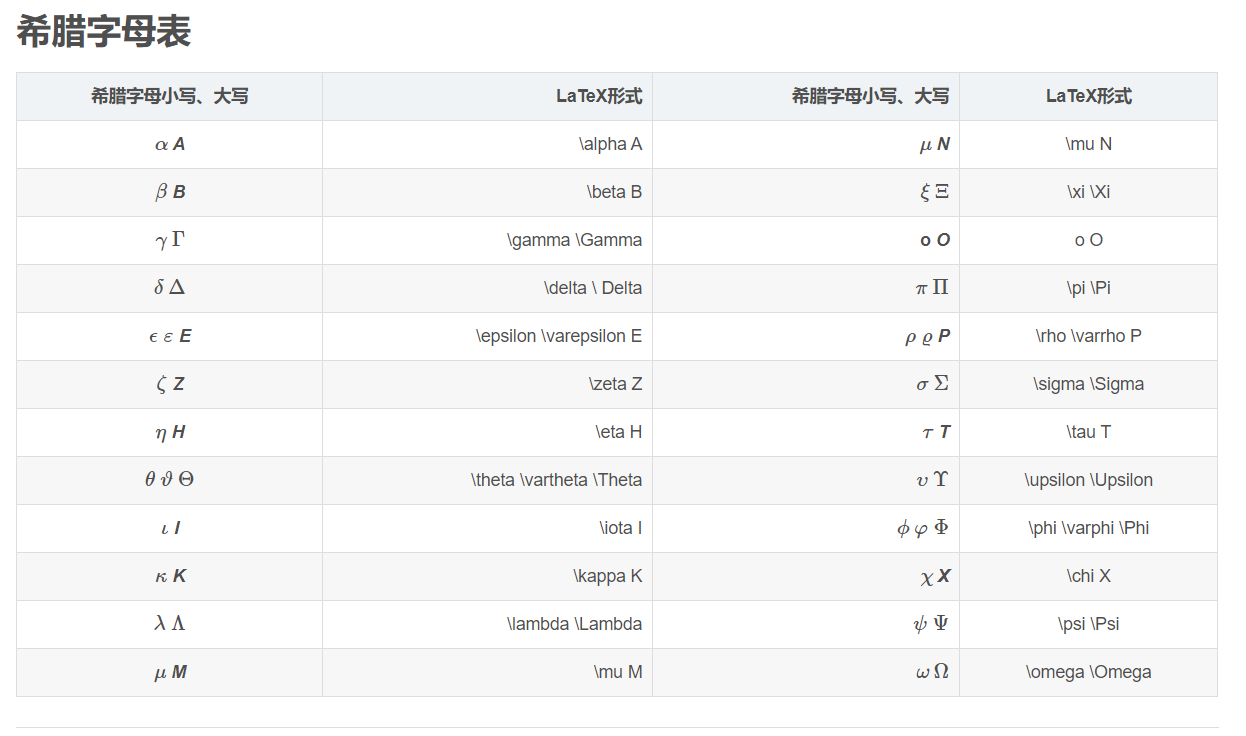
Task: Click the \xi \Xi LaTeX cell
Action: 1089,192
